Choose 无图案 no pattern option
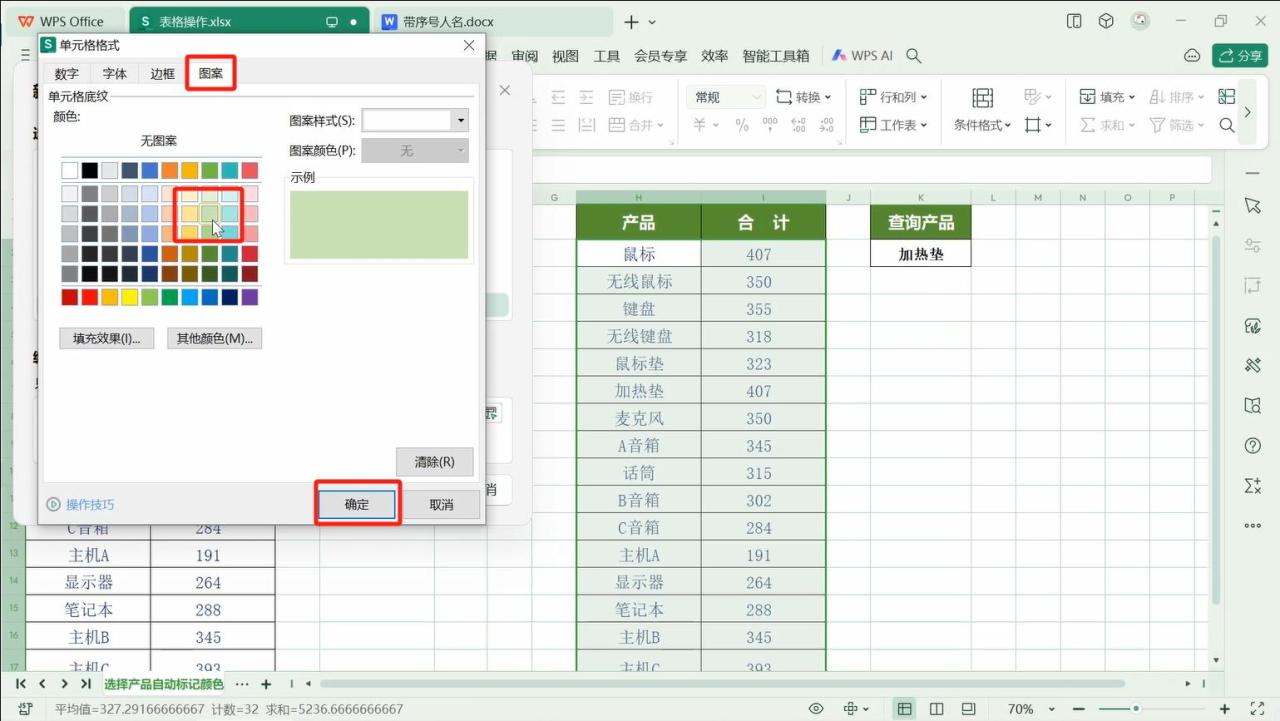Image resolution: width=1280 pixels, height=721 pixels. click(x=159, y=141)
